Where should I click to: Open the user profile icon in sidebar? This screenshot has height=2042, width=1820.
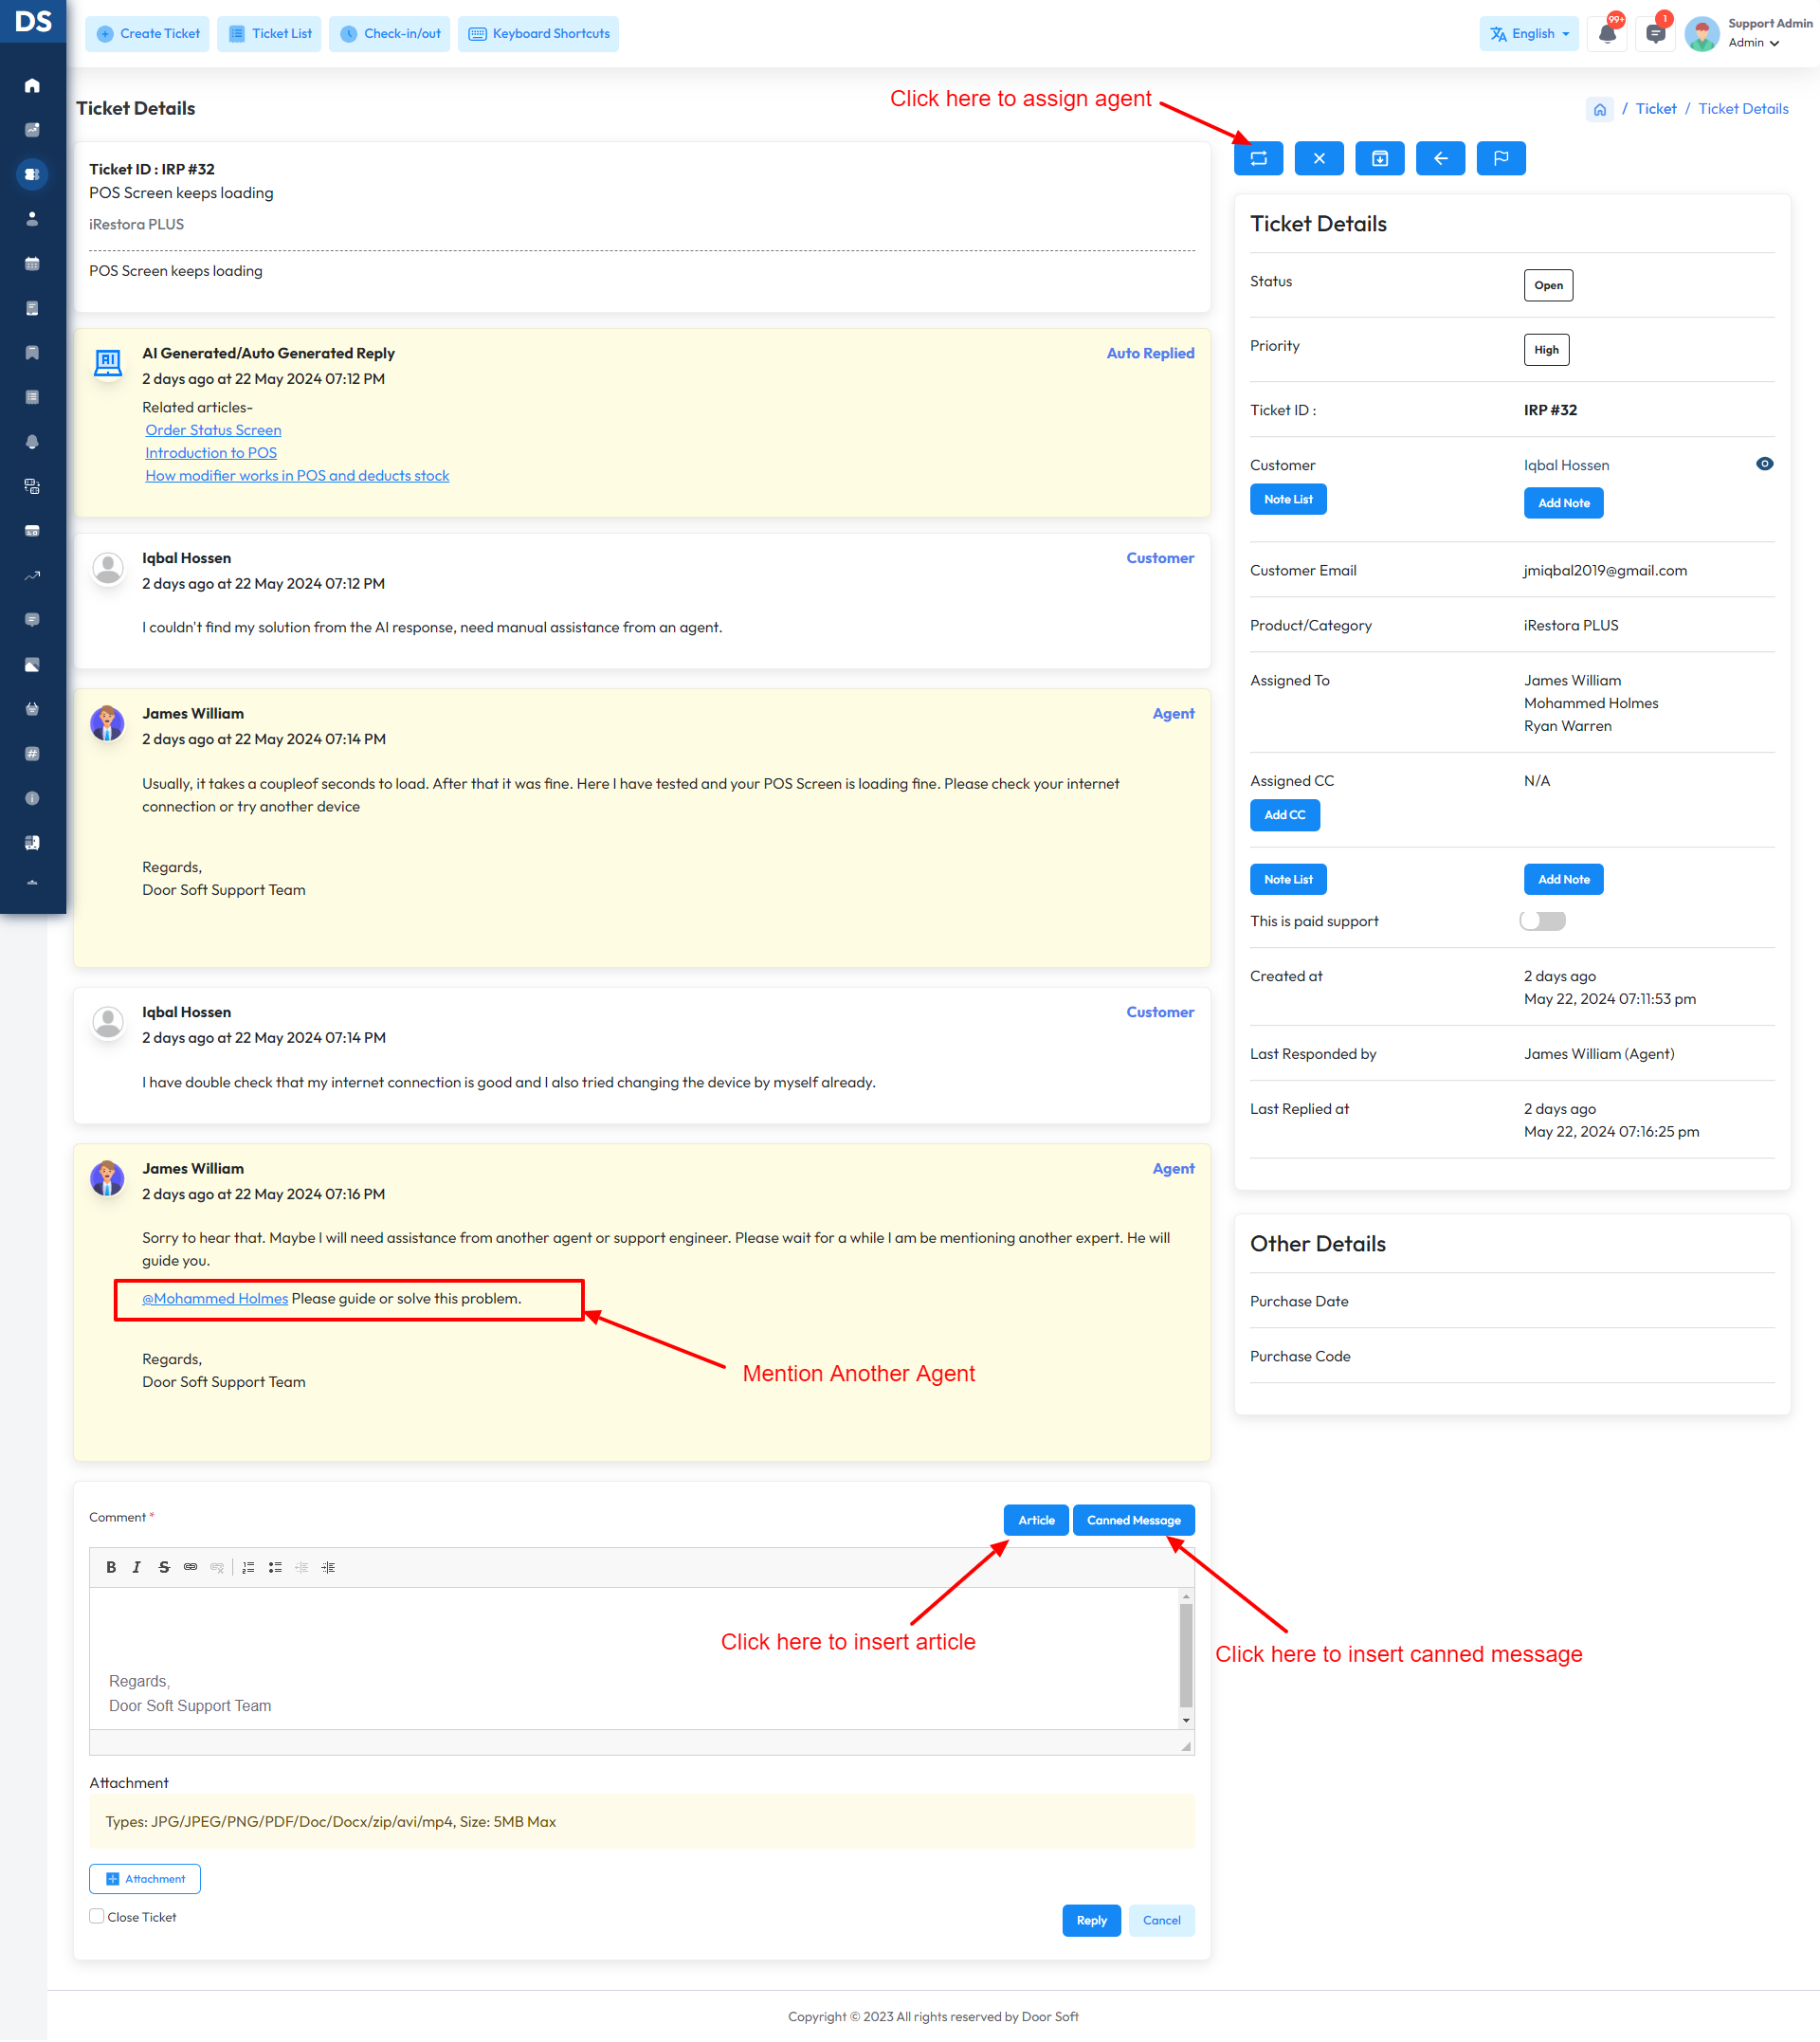click(x=32, y=219)
